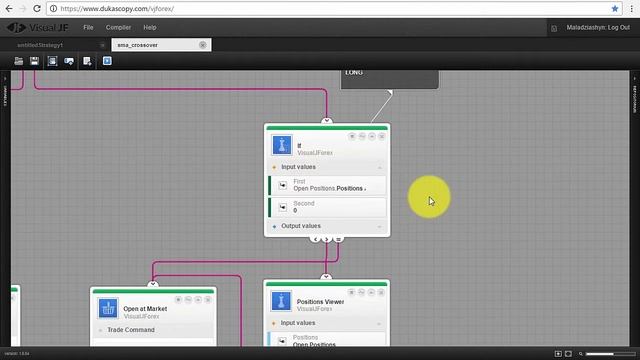The image size is (640, 360).
Task: Select the First Open Positions.Positions value
Action: pyautogui.click(x=329, y=188)
